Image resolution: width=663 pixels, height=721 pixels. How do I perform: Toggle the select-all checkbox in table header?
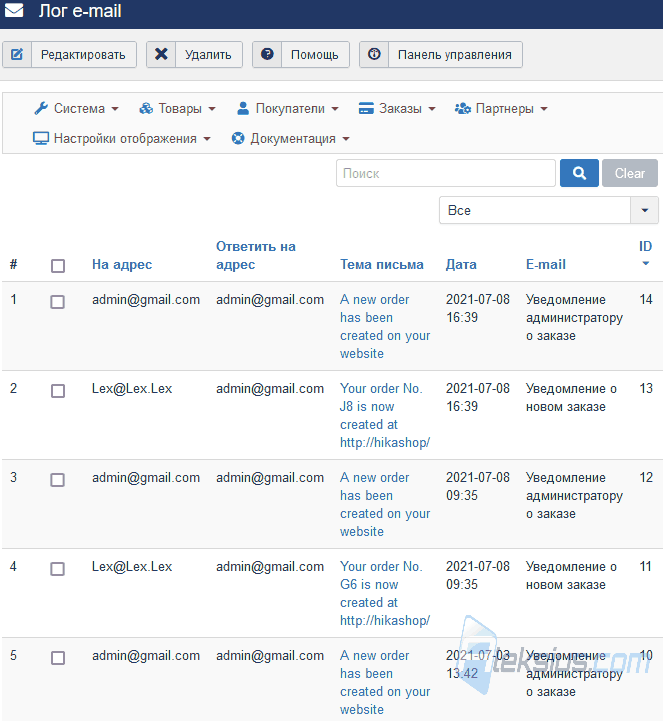(x=58, y=266)
